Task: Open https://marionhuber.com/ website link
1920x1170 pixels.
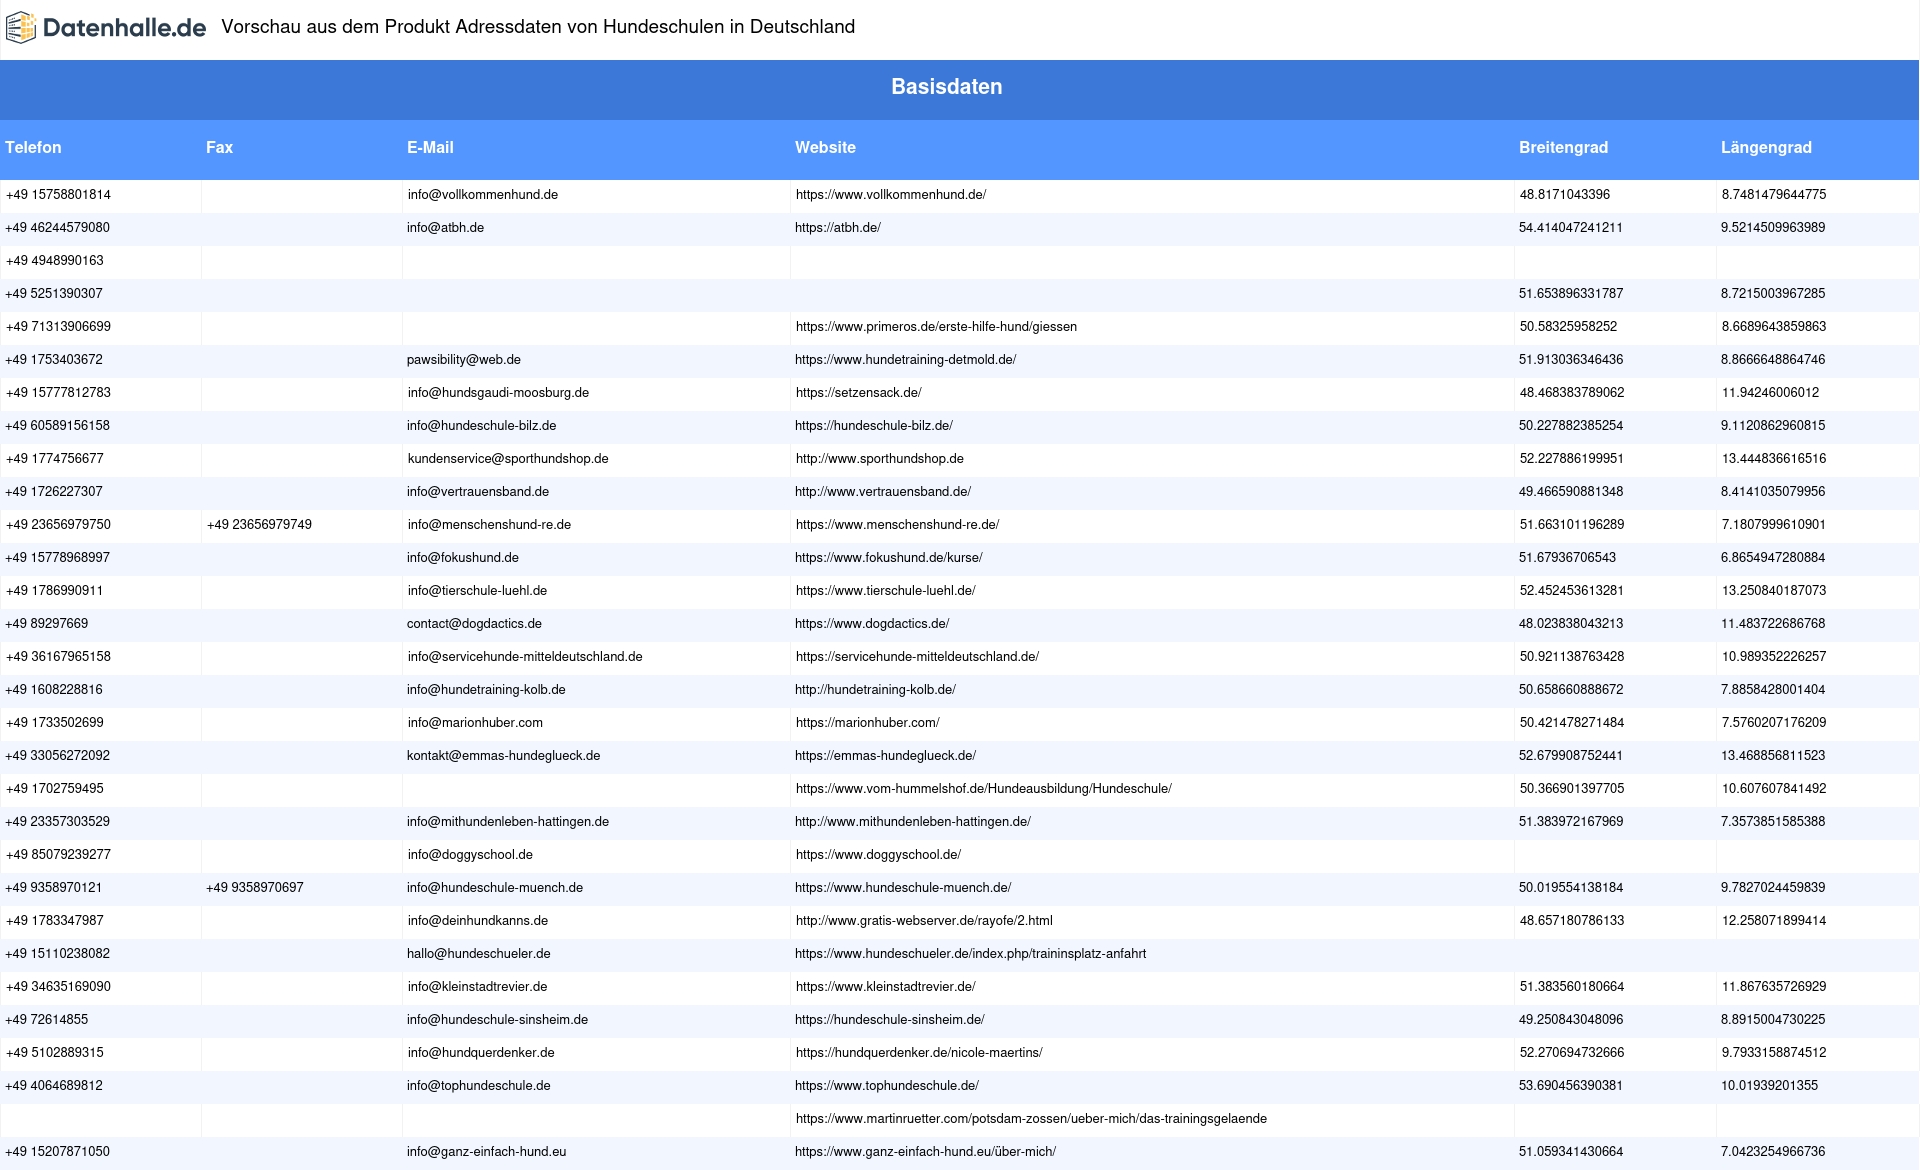Action: (x=868, y=723)
